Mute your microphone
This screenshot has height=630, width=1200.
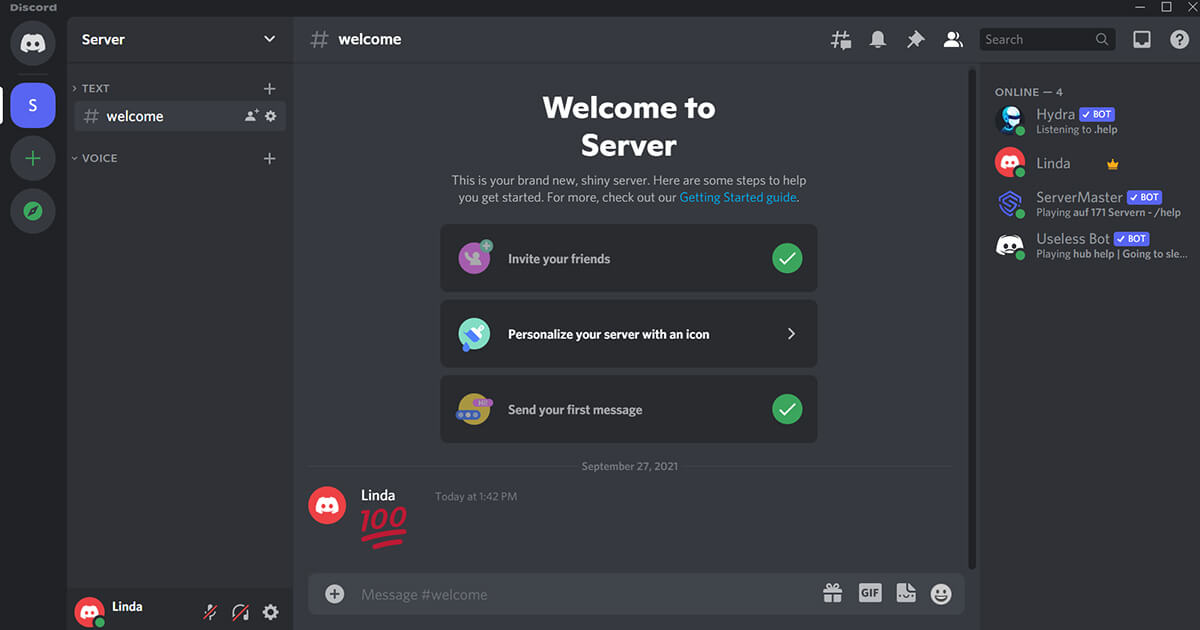210,611
